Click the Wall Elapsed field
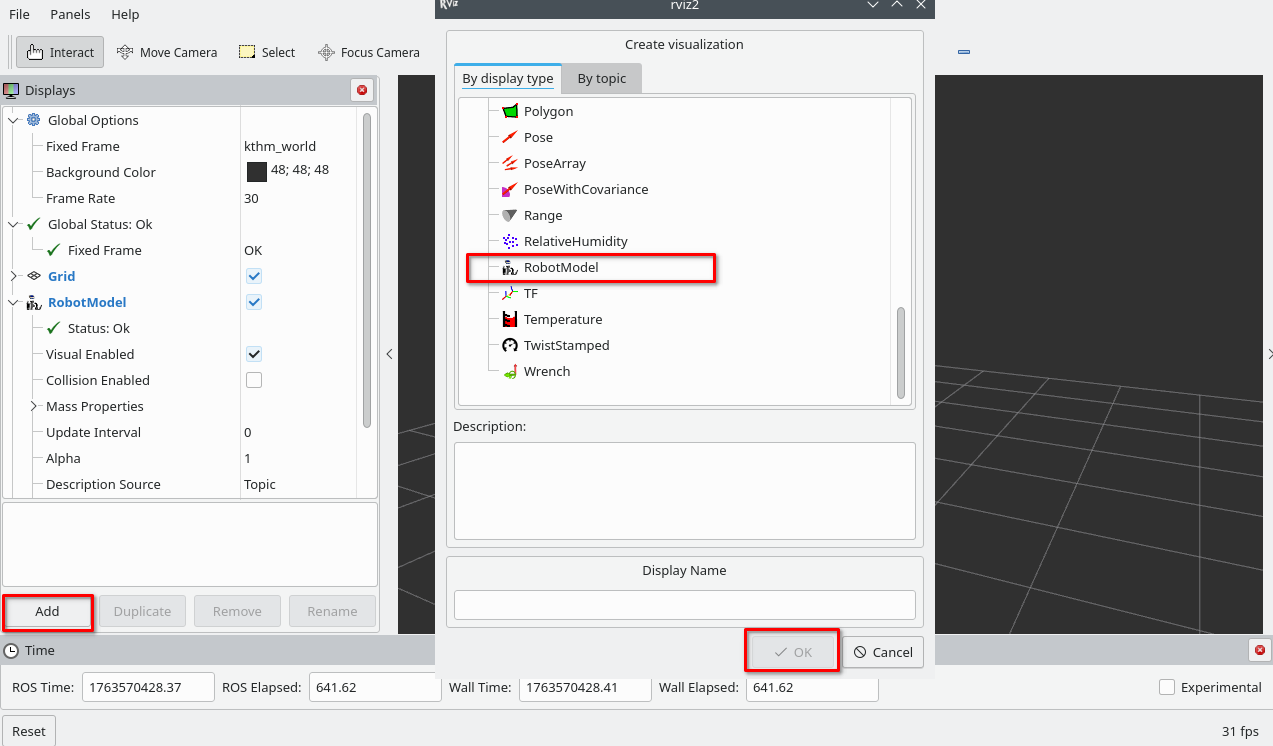The image size is (1273, 746). [812, 687]
